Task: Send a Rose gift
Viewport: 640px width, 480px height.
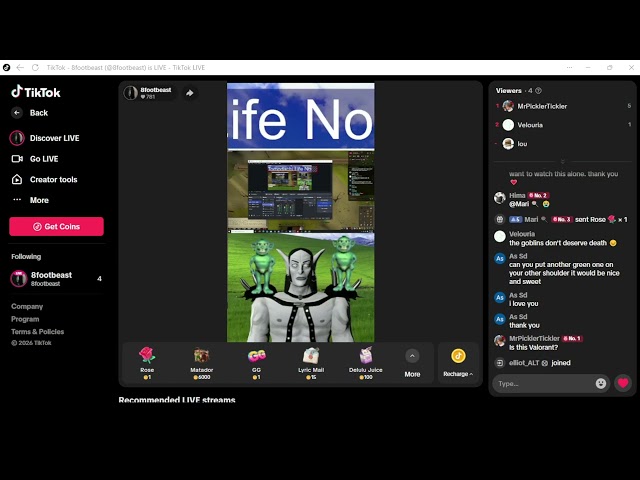Action: 147,362
